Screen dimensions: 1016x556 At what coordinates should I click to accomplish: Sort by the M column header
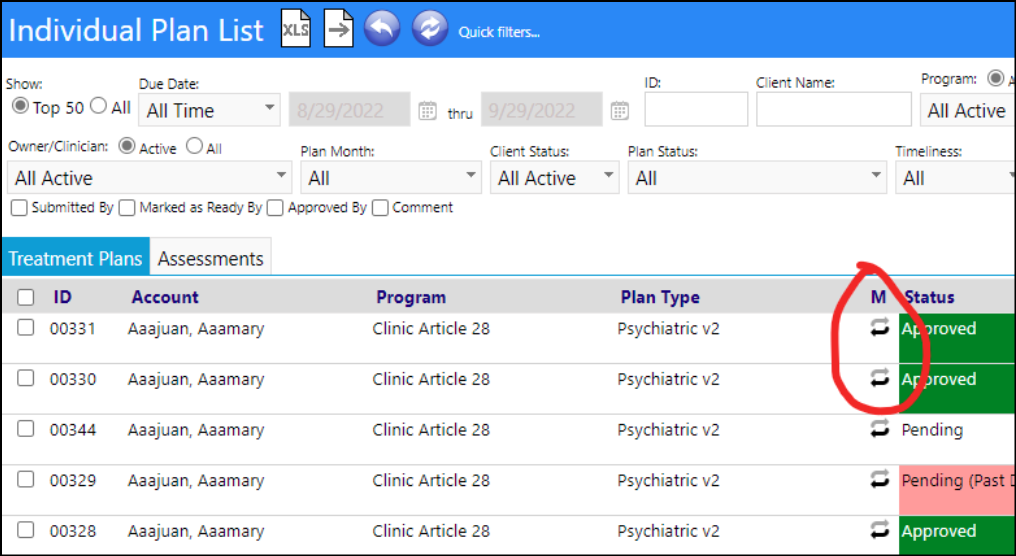[878, 297]
